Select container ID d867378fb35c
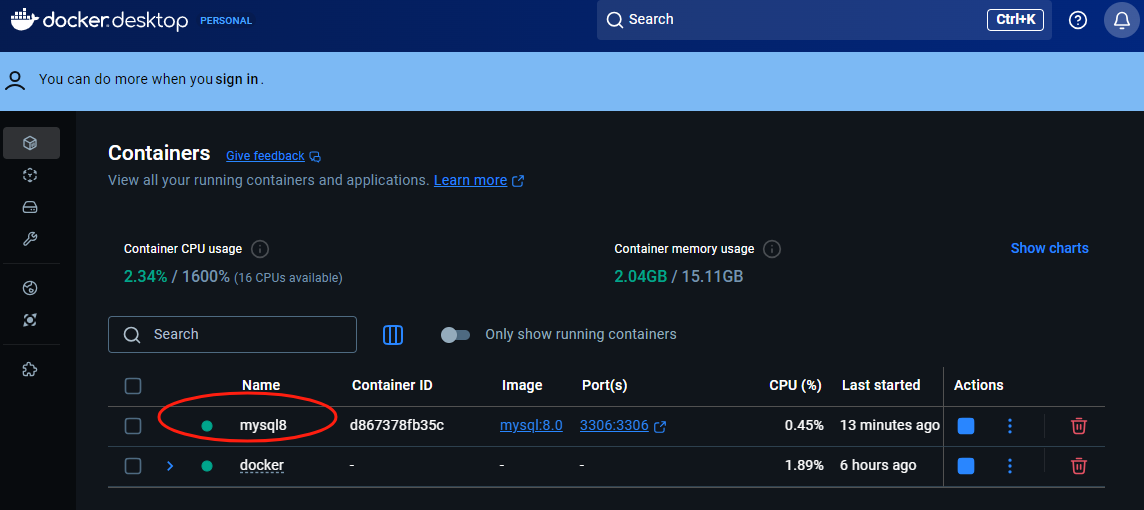This screenshot has height=510, width=1144. click(x=397, y=425)
